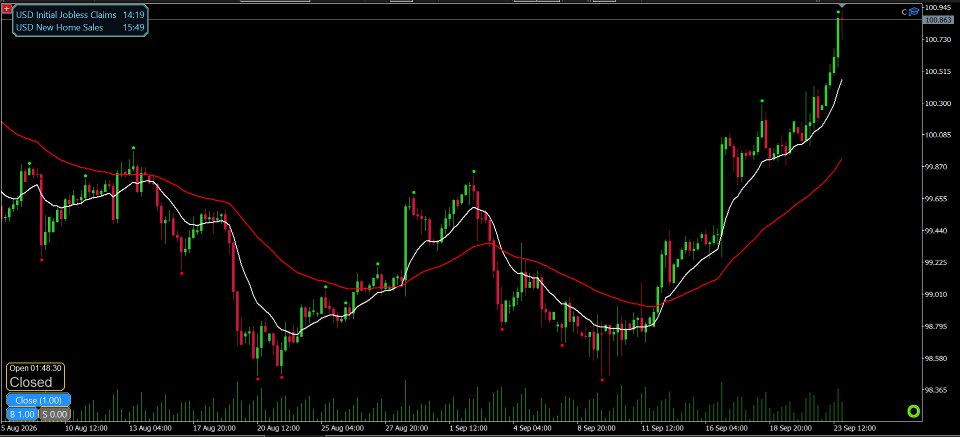Click the 17 Aug 20:00 time label
960x437 pixels.
tap(214, 428)
